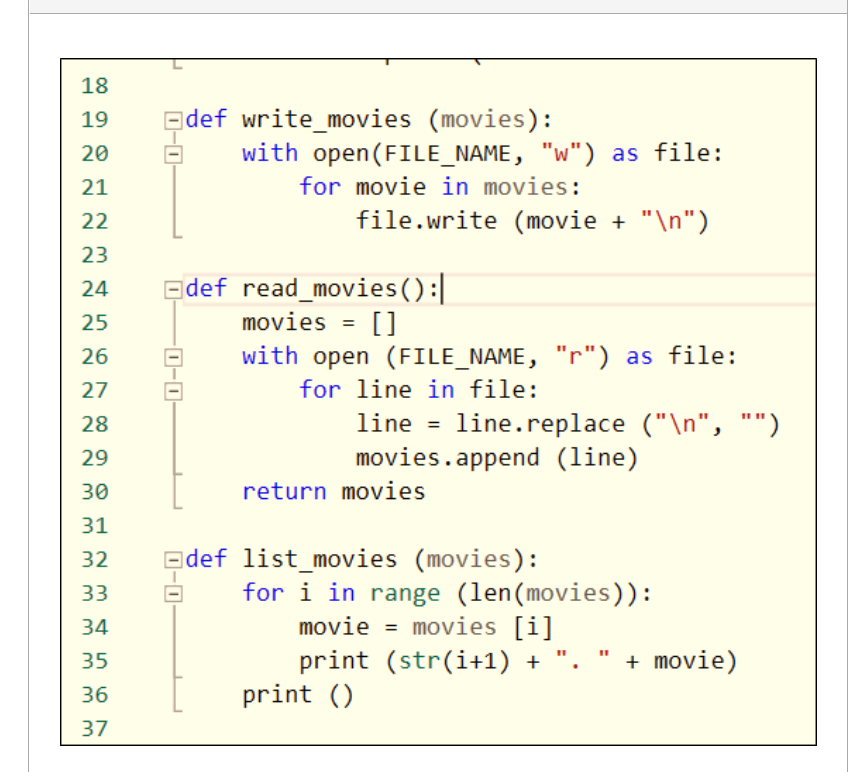Click the fold marker beside for movie in movies
The width and height of the screenshot is (849, 772).
(172, 186)
